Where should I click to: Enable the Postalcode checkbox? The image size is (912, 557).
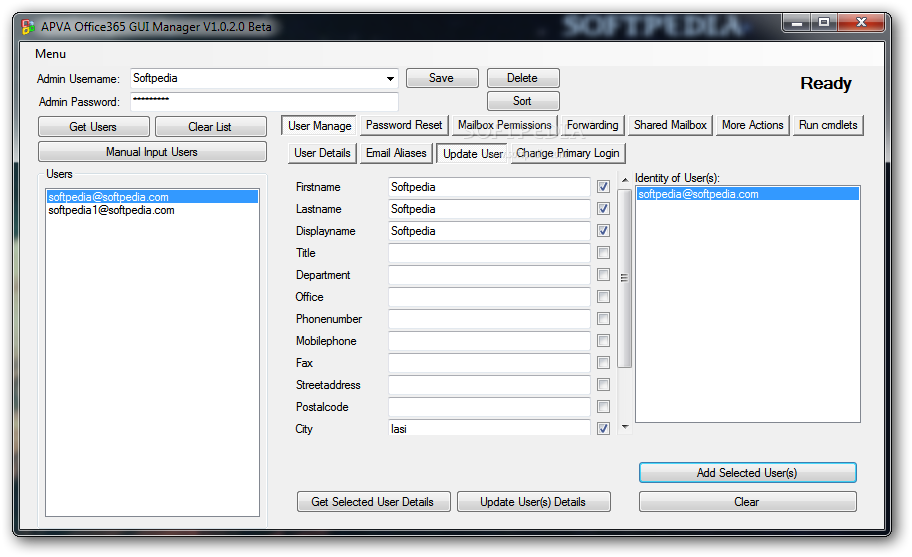pos(603,407)
